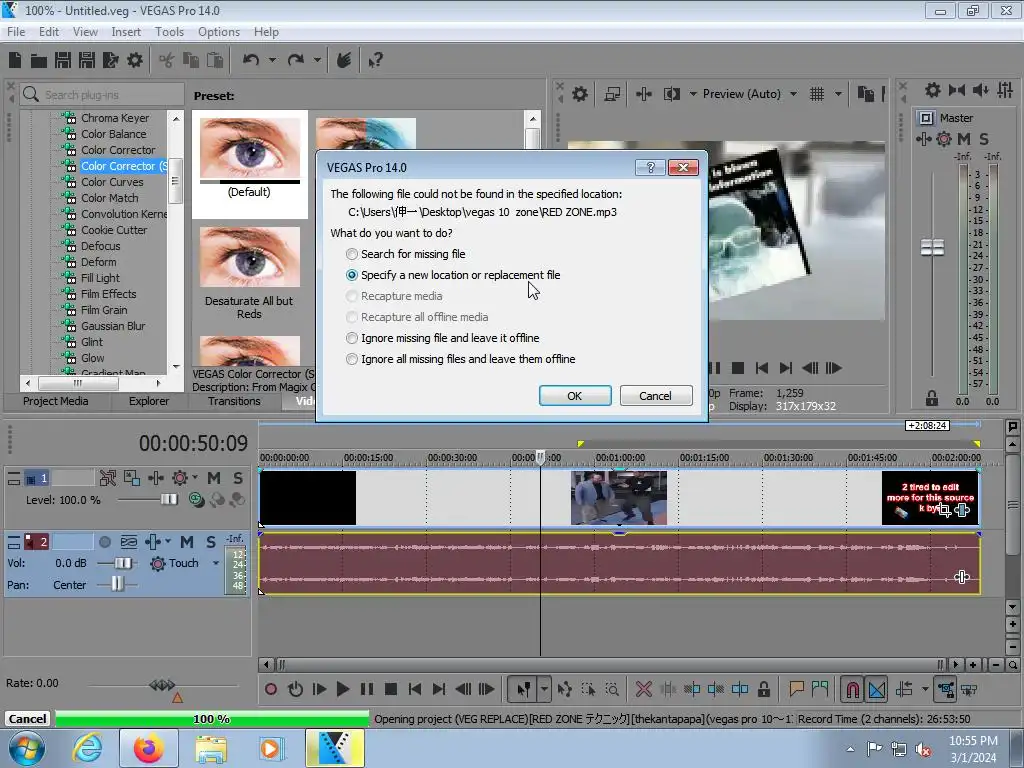Open the Undo history dropdown arrow
Image resolution: width=1024 pixels, height=768 pixels.
pos(272,61)
